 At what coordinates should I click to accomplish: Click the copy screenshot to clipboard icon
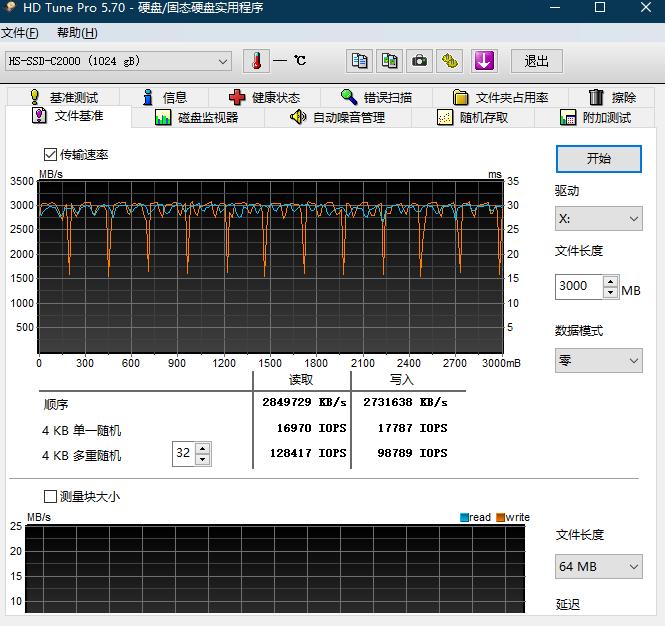coord(389,61)
